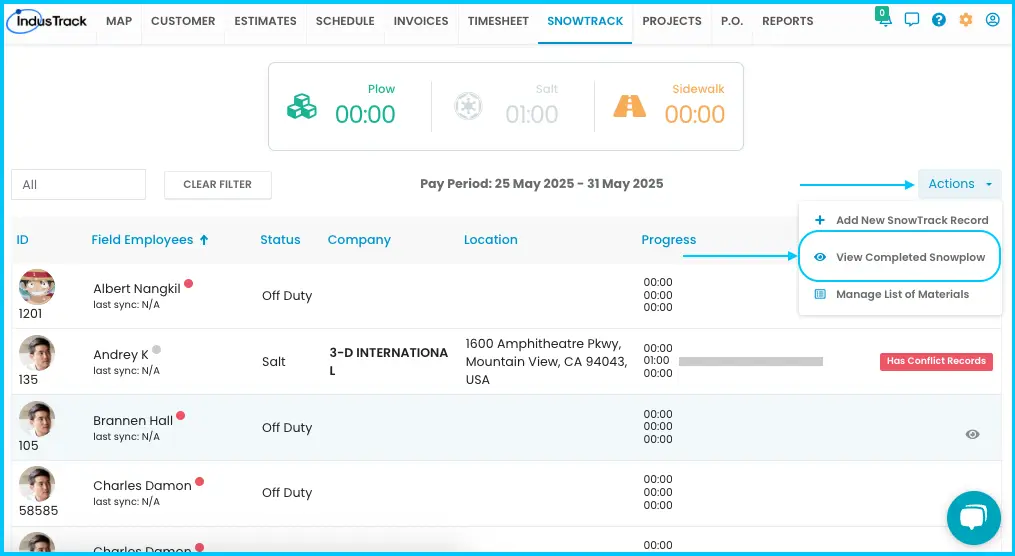Image resolution: width=1015 pixels, height=556 pixels.
Task: Click the Has Conflict Records badge
Action: click(x=936, y=361)
